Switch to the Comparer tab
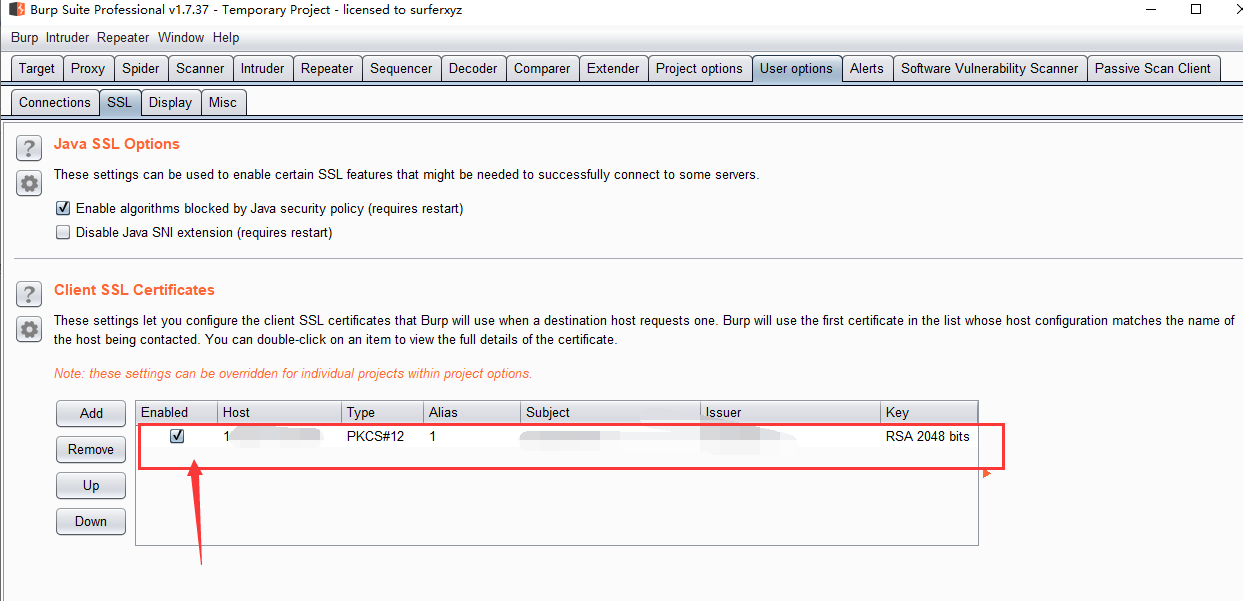 542,69
